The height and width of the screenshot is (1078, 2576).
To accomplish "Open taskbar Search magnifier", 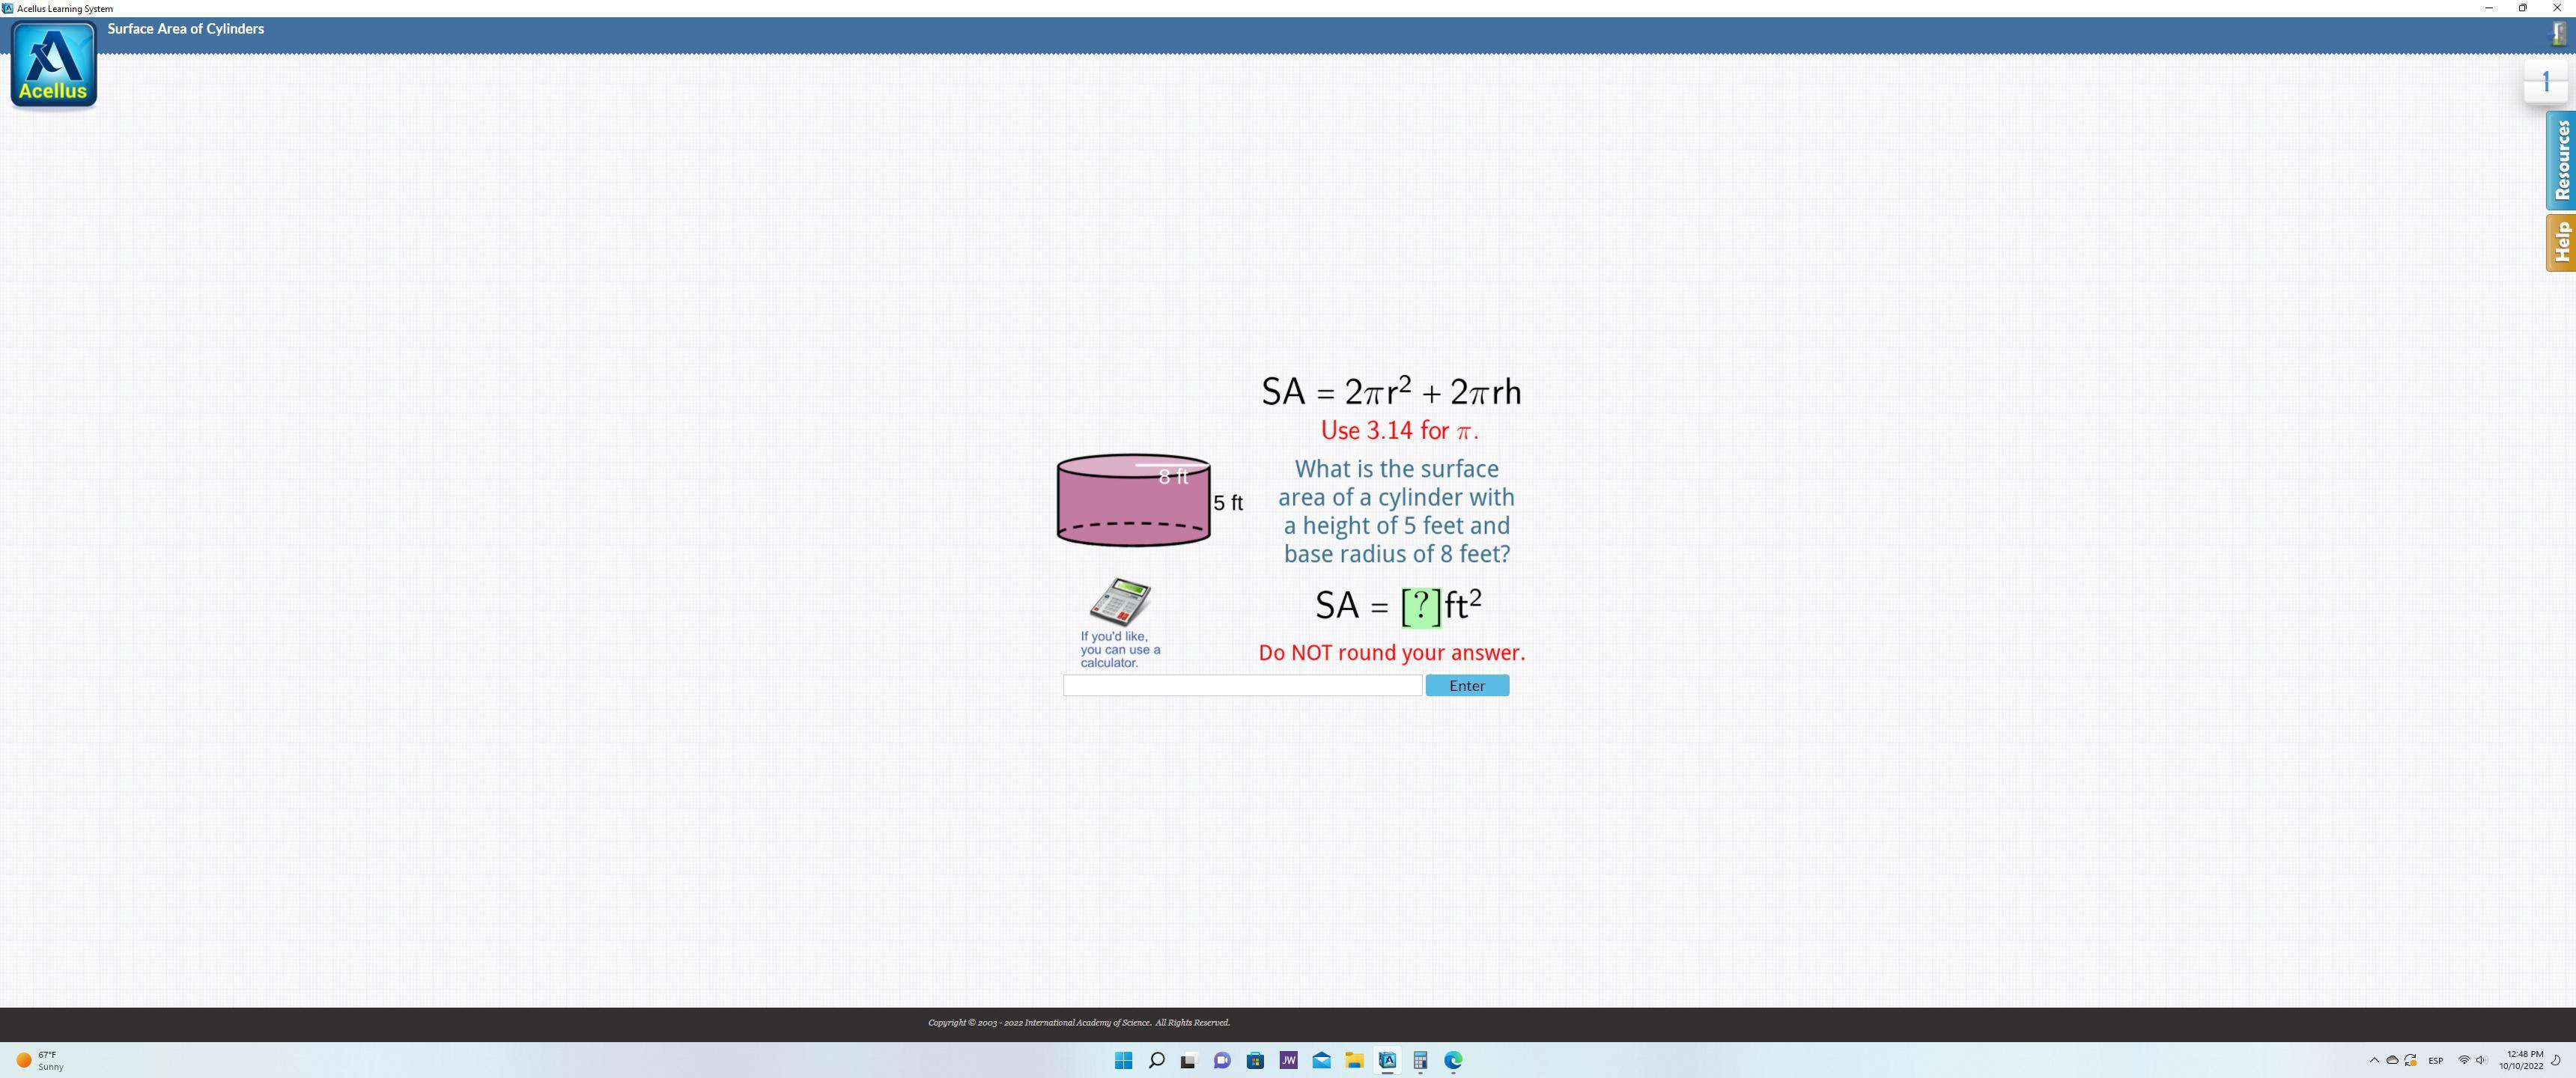I will click(1156, 1060).
